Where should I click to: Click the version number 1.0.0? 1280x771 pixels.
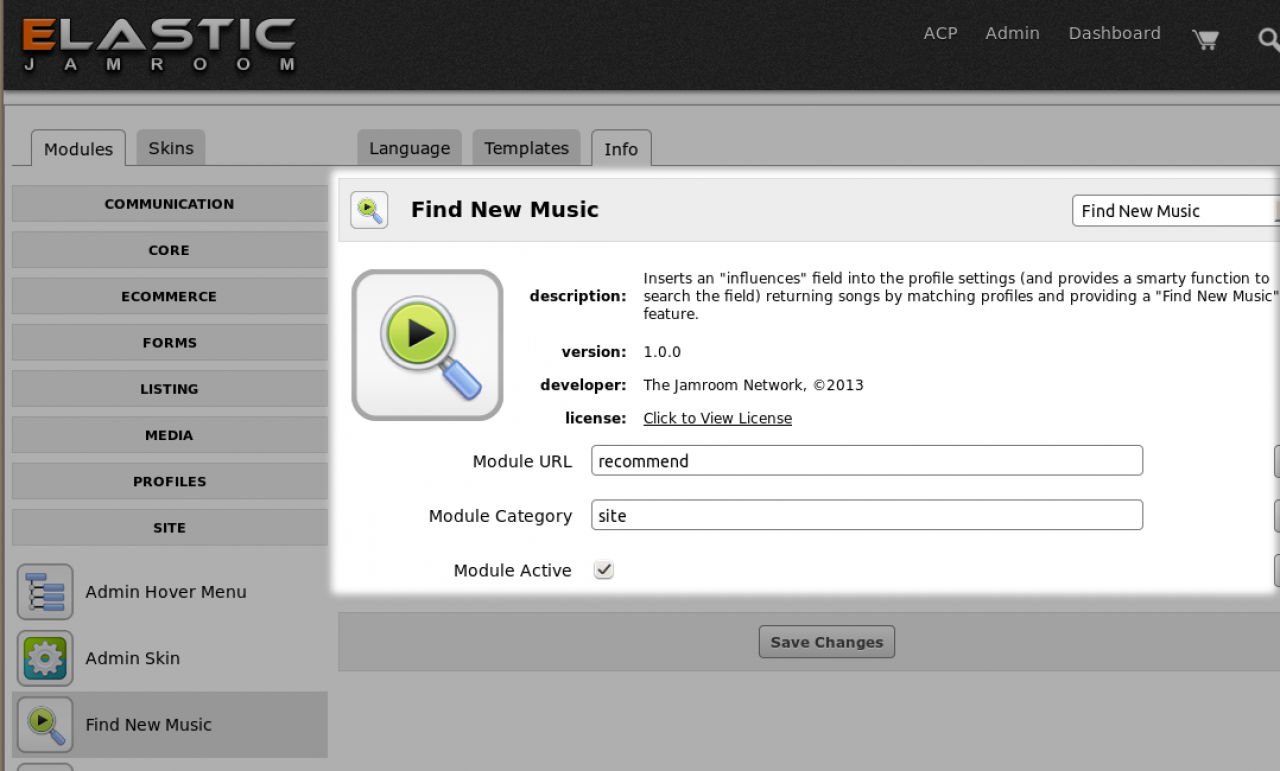[x=662, y=352]
